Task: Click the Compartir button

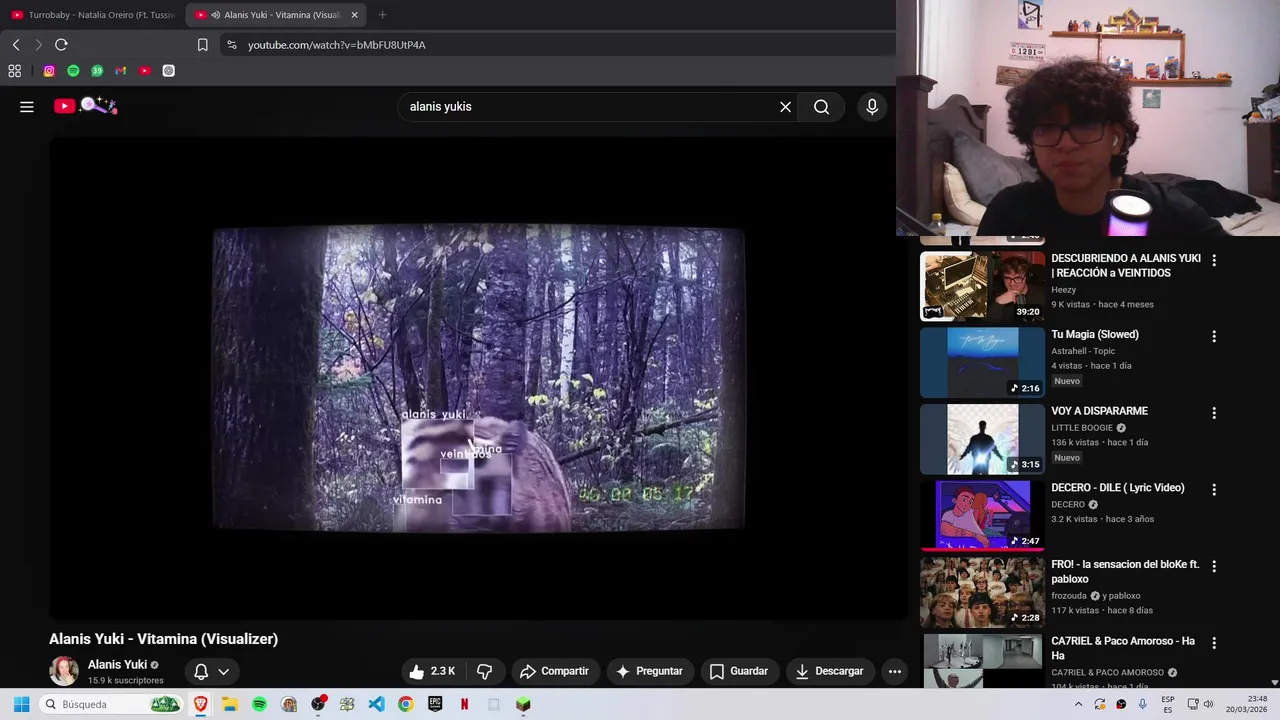Action: pyautogui.click(x=555, y=671)
